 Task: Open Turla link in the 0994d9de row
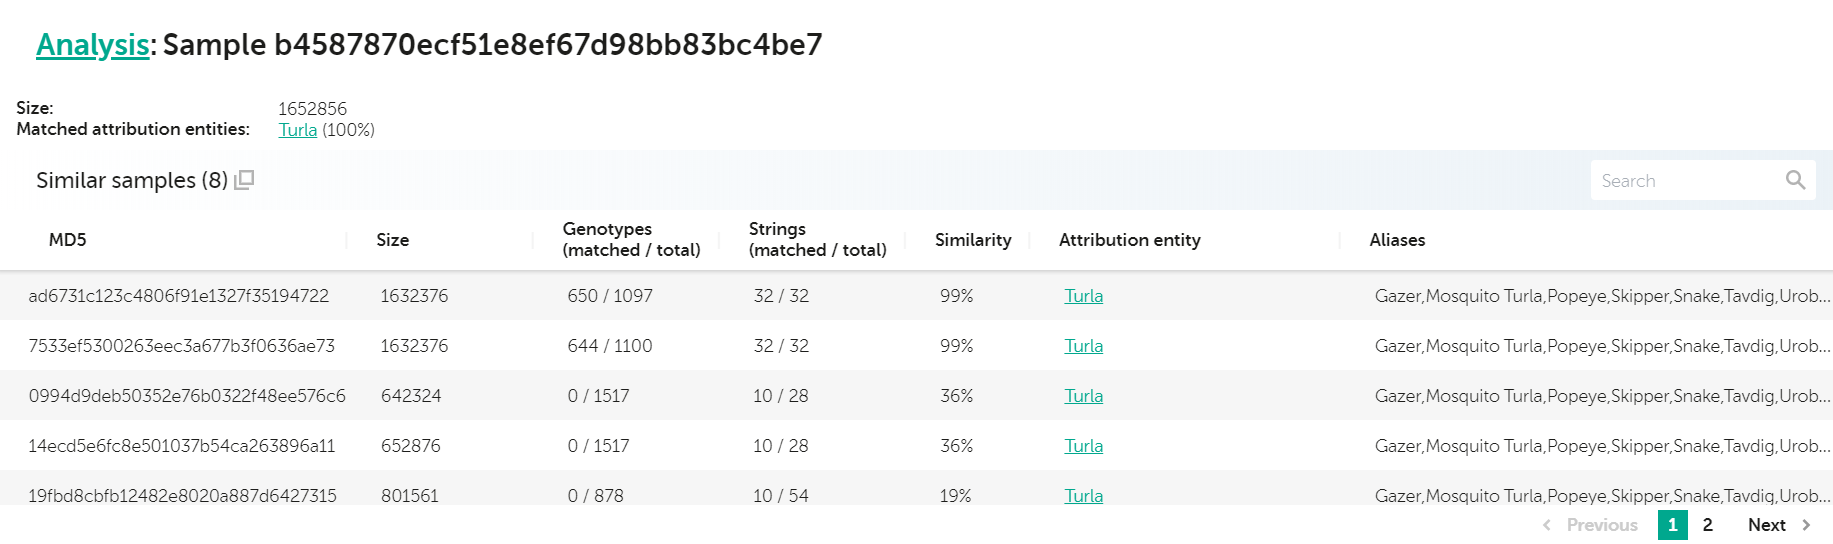coord(1083,396)
